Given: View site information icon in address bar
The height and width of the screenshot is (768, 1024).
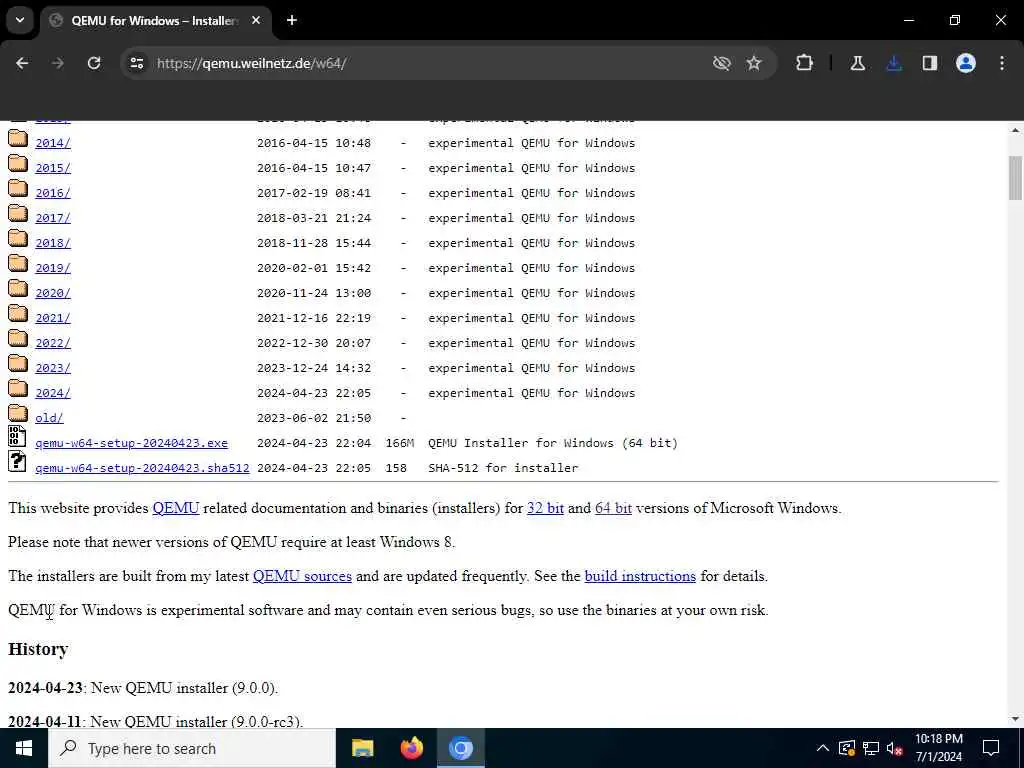Looking at the screenshot, I should click(x=136, y=63).
